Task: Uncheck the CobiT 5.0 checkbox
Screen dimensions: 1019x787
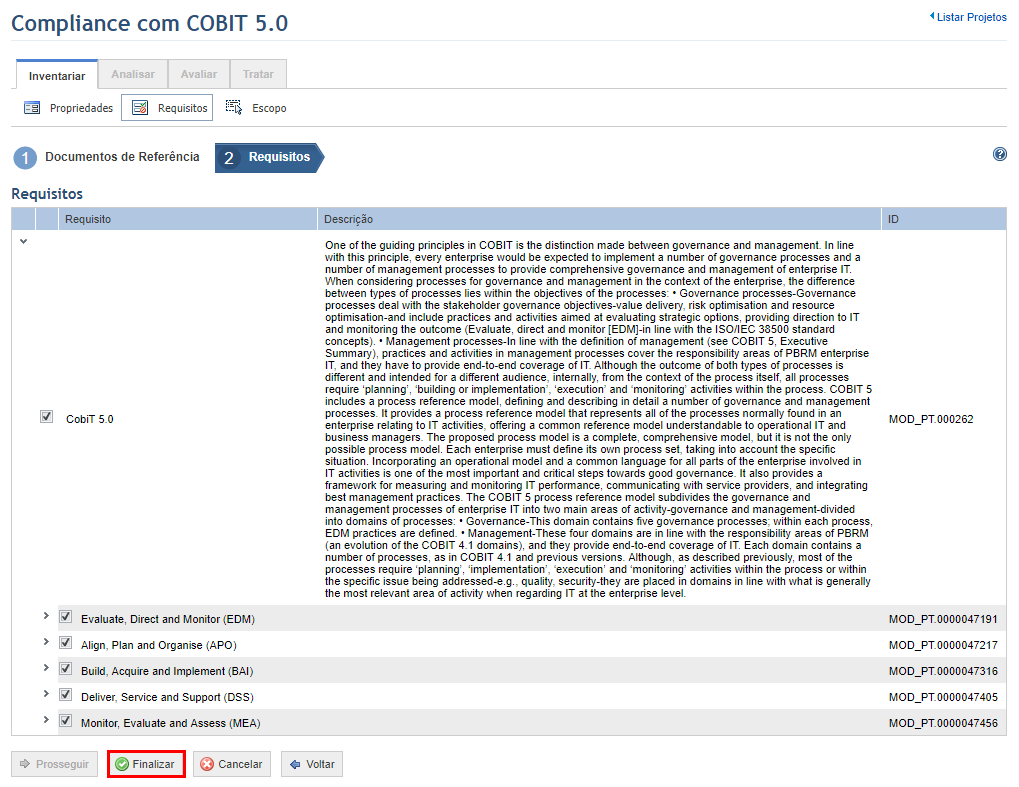Action: pyautogui.click(x=46, y=417)
